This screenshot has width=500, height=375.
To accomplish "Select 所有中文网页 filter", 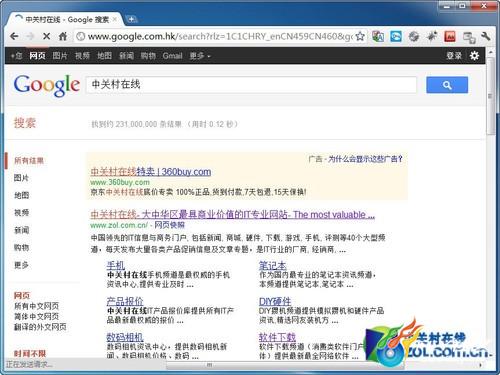I will pyautogui.click(x=36, y=306).
